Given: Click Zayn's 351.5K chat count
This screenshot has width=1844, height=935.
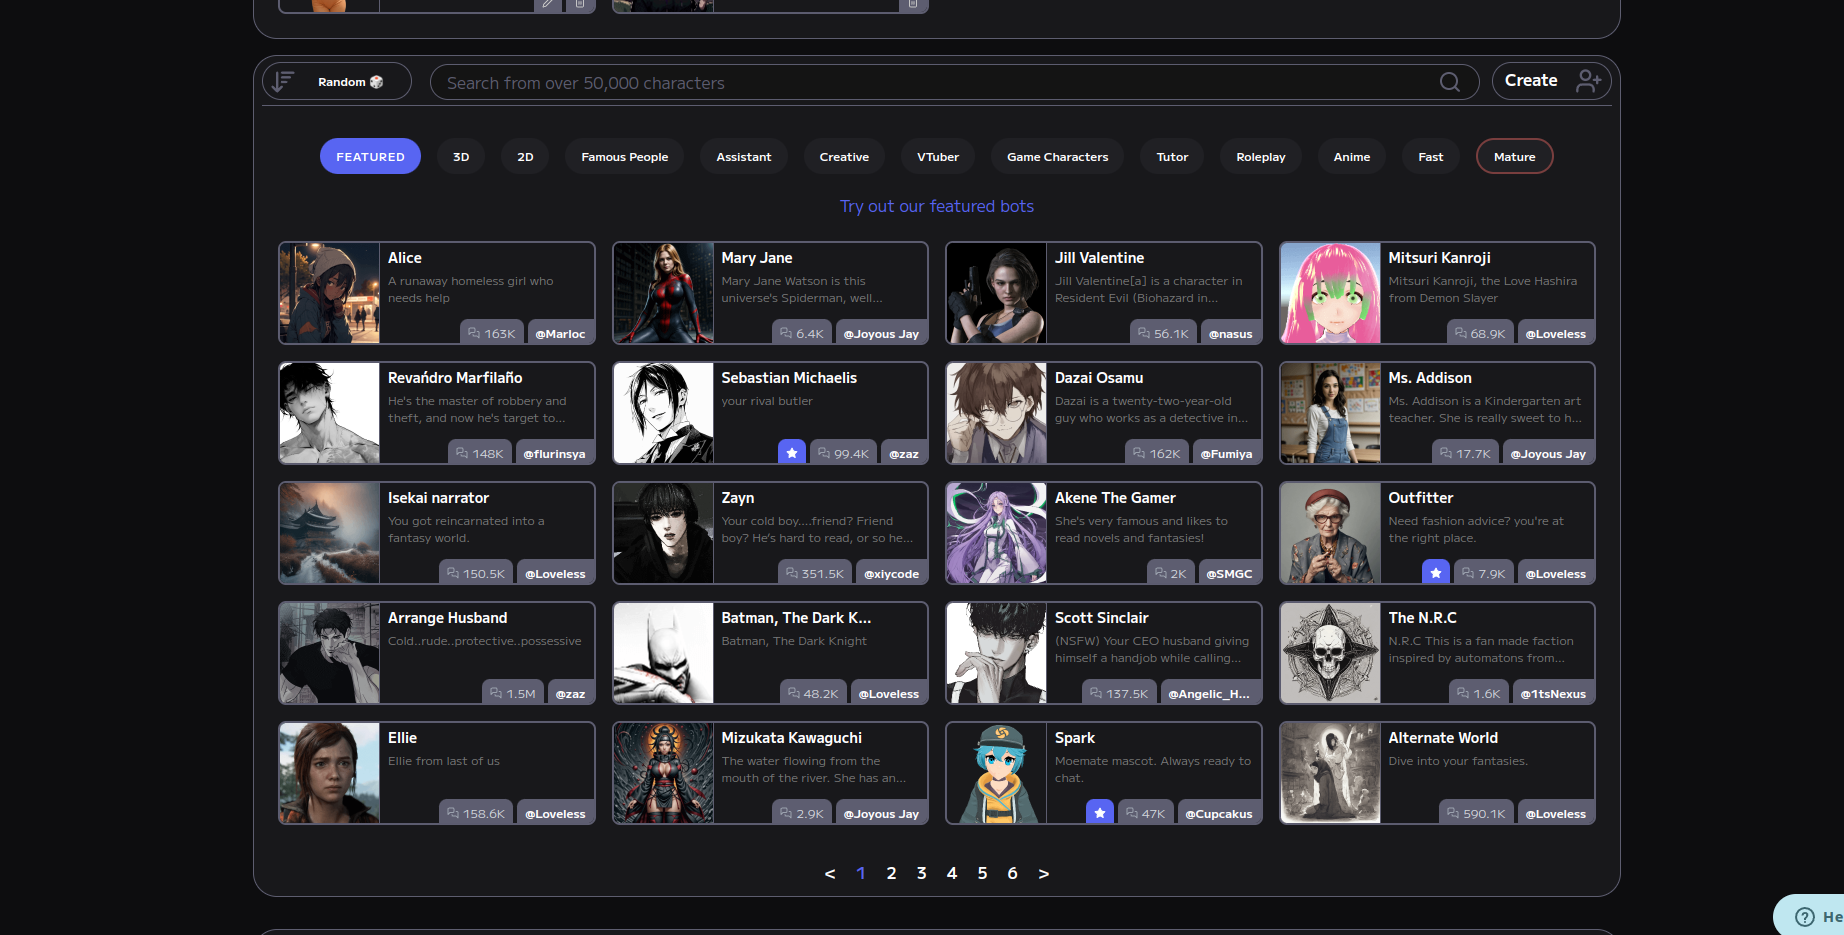Looking at the screenshot, I should pyautogui.click(x=815, y=573).
